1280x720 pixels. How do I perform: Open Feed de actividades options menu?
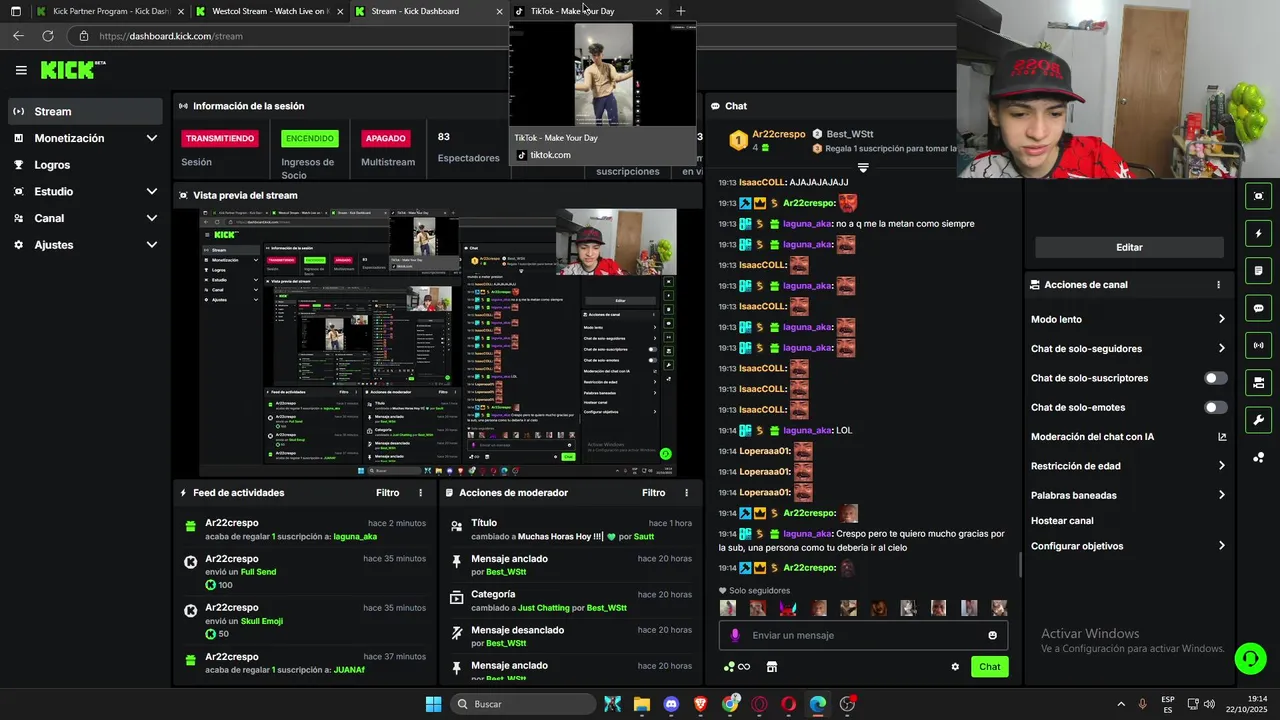420,493
